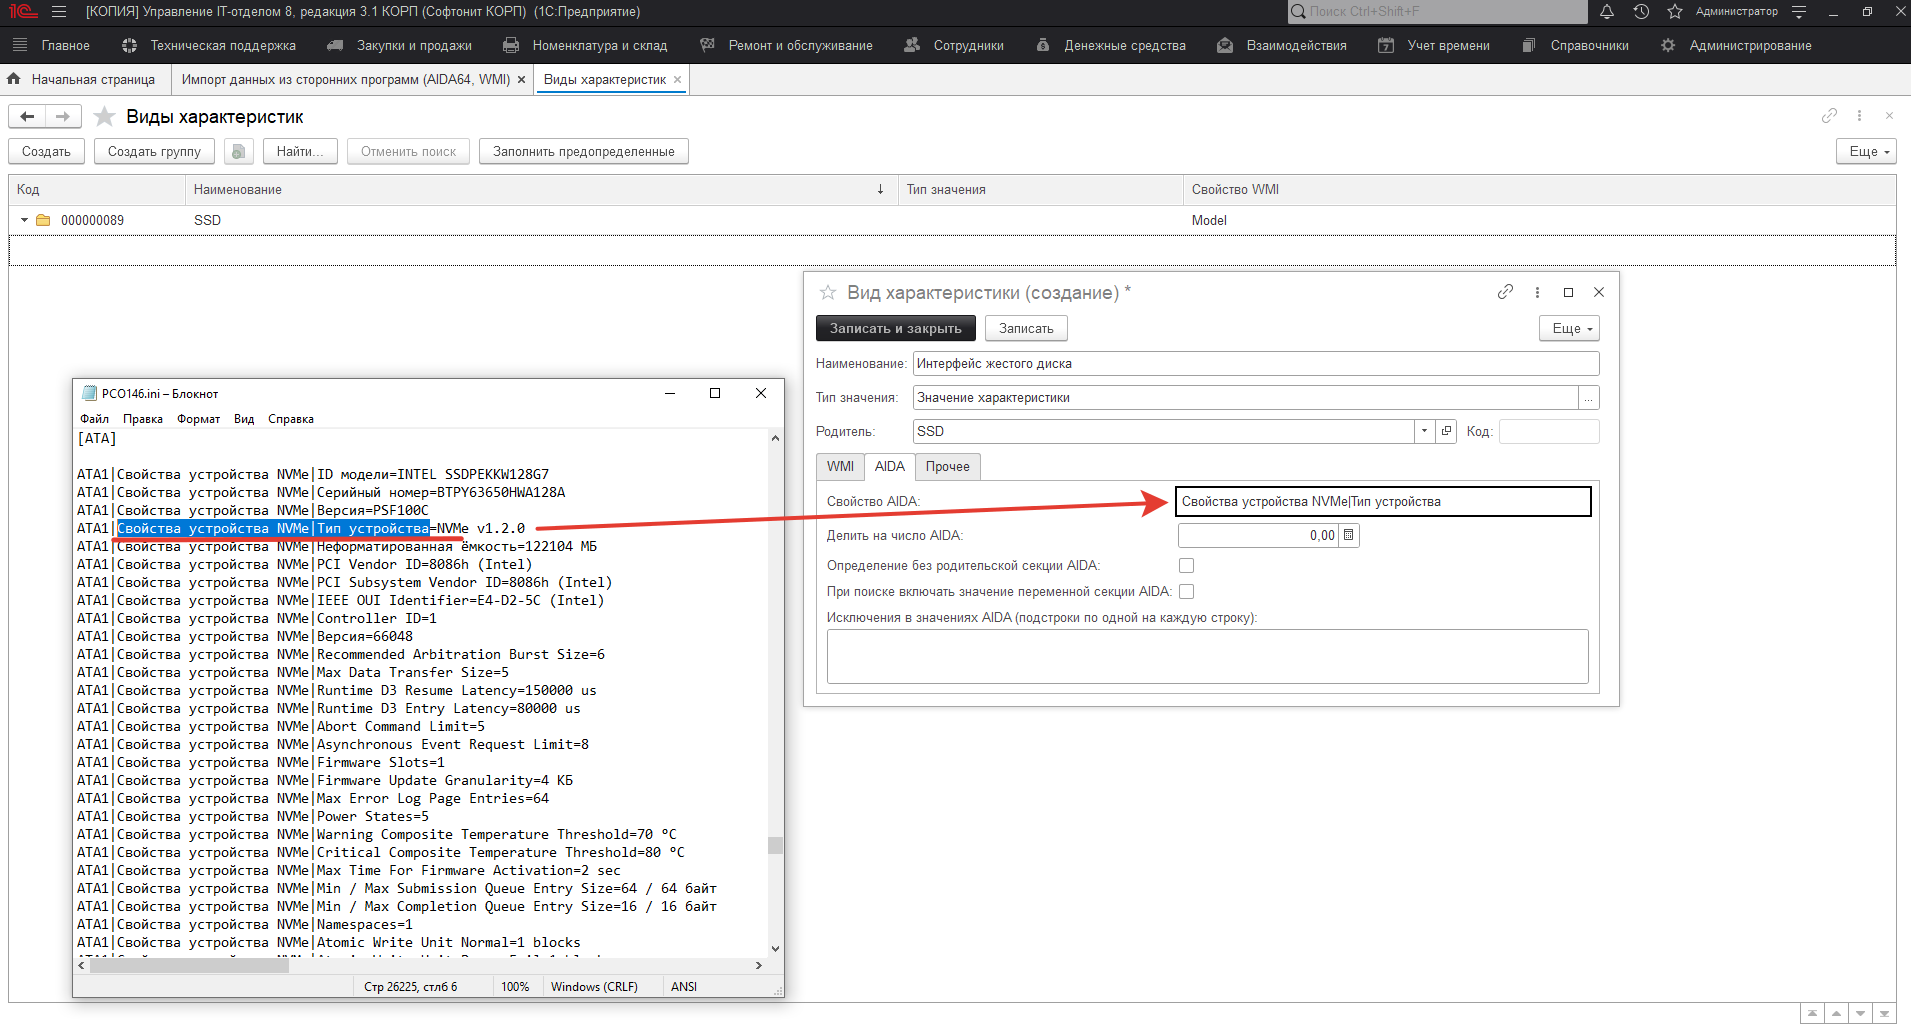Click Заполнить предопределенные button
The width and height of the screenshot is (1911, 1031).
click(583, 152)
